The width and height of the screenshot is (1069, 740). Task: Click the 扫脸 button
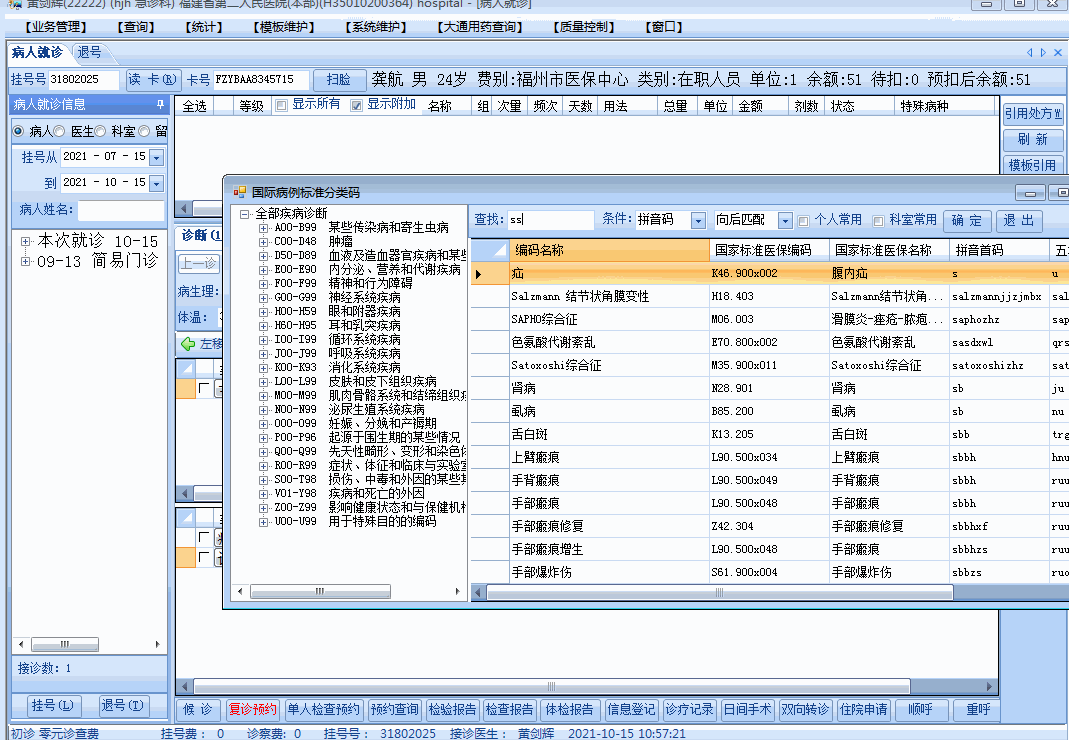click(339, 80)
